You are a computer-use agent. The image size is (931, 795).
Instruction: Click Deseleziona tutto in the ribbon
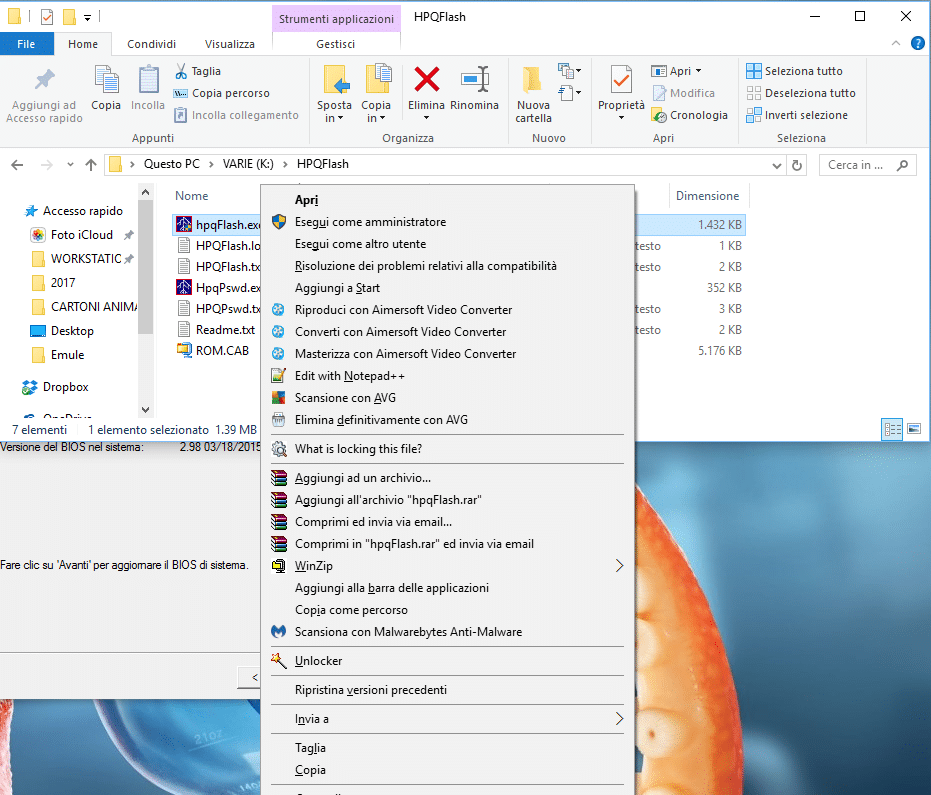(x=801, y=93)
